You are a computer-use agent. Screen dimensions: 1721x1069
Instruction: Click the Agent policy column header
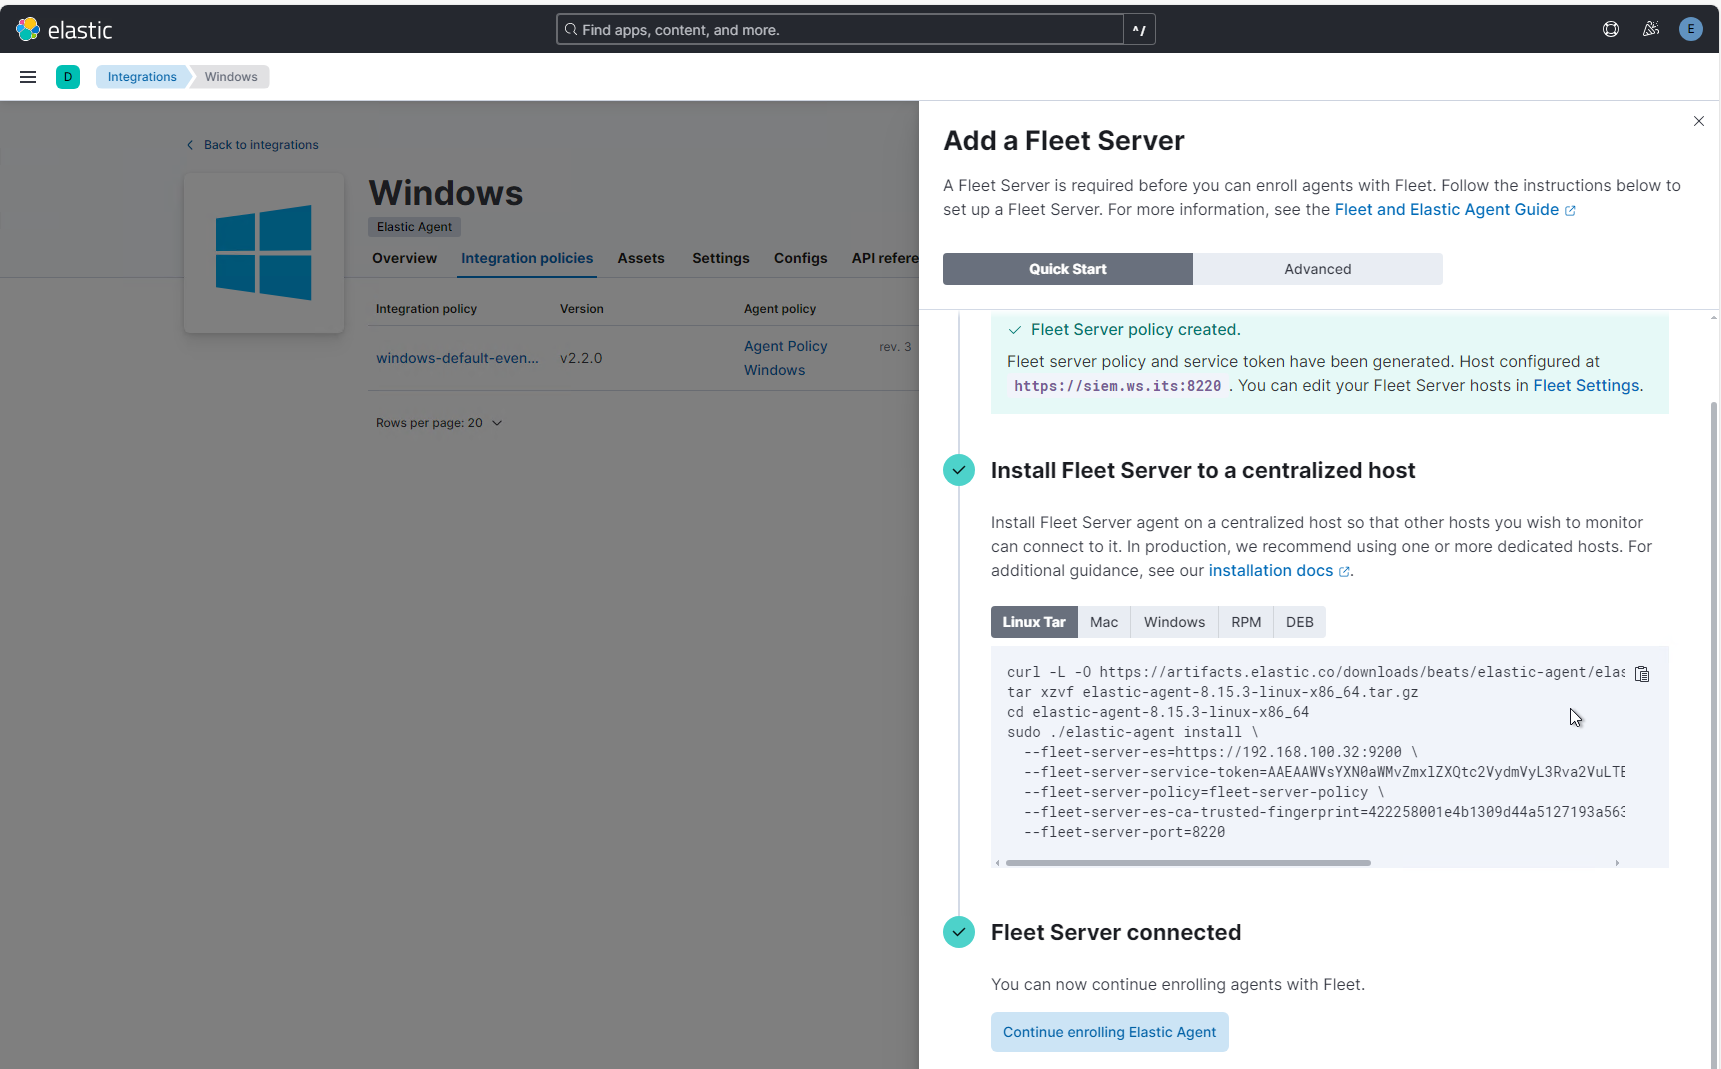tap(780, 309)
